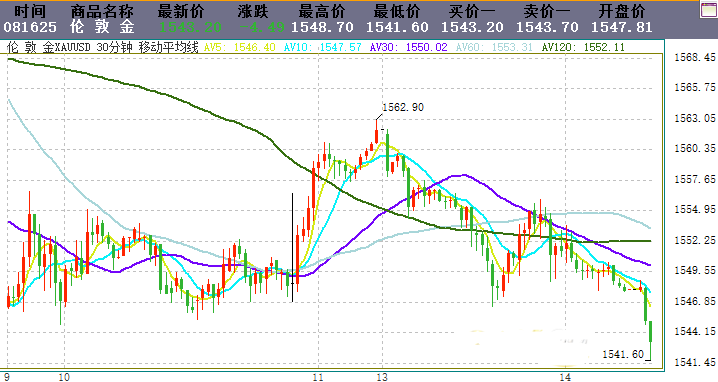
Task: Click the 最新价 column header
Action: point(181,11)
